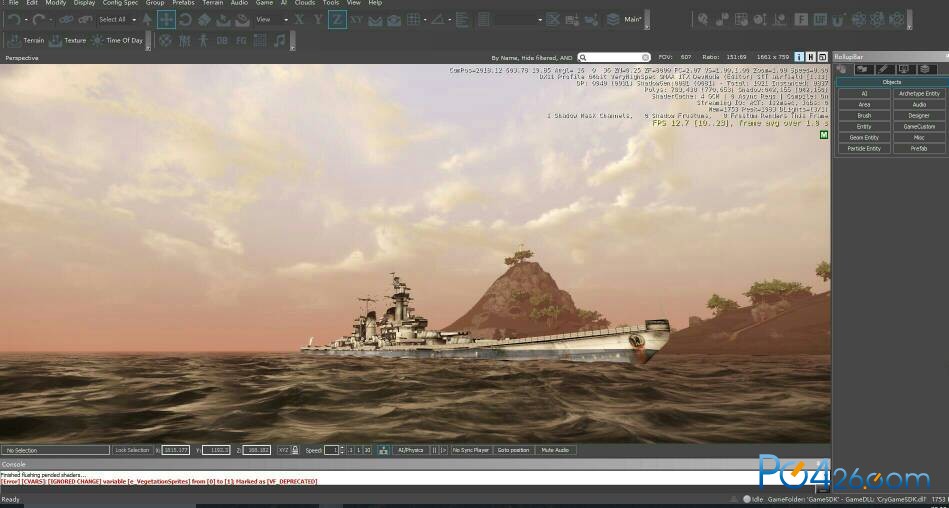Expand the Undo history dropdown arrow
Image resolution: width=949 pixels, height=508 pixels.
point(26,20)
